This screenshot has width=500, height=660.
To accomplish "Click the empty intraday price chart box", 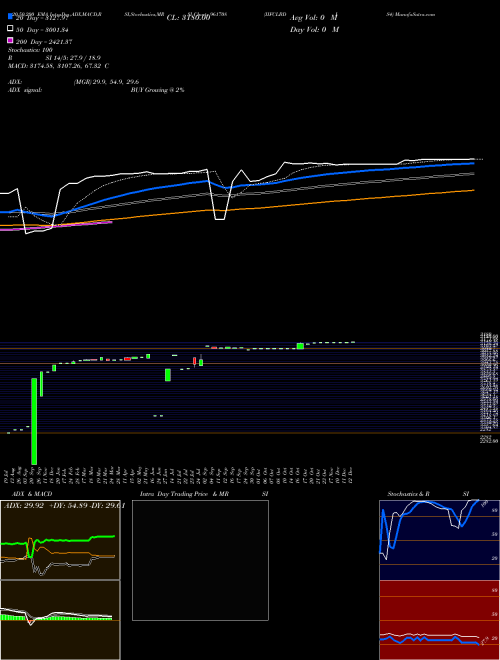I will point(200,560).
